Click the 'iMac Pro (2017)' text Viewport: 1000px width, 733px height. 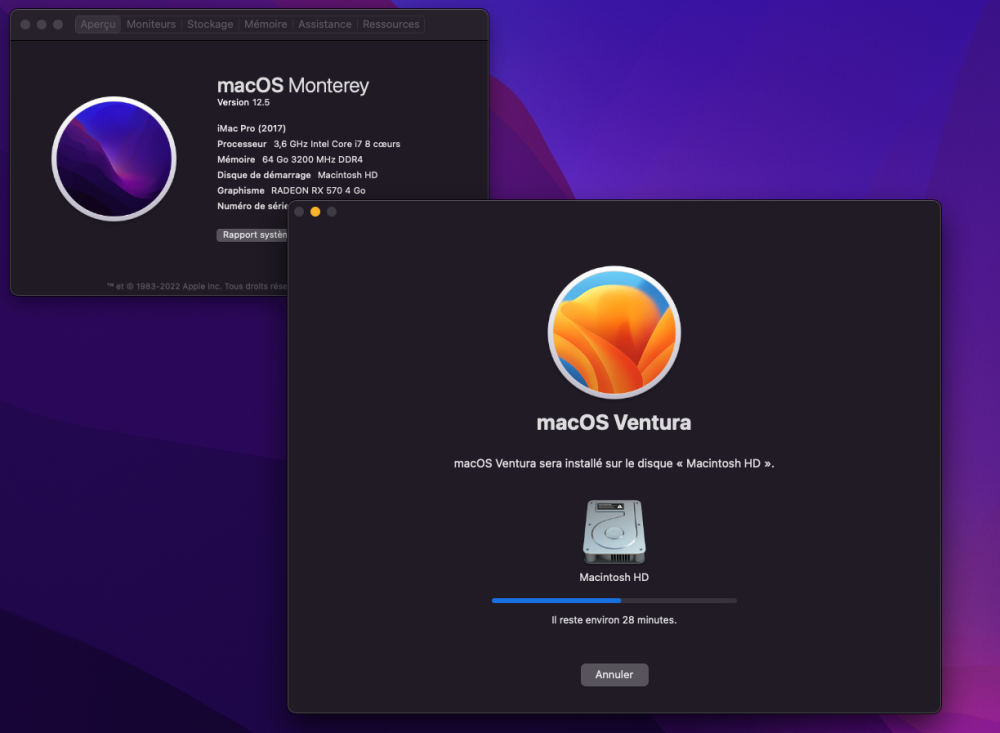251,128
